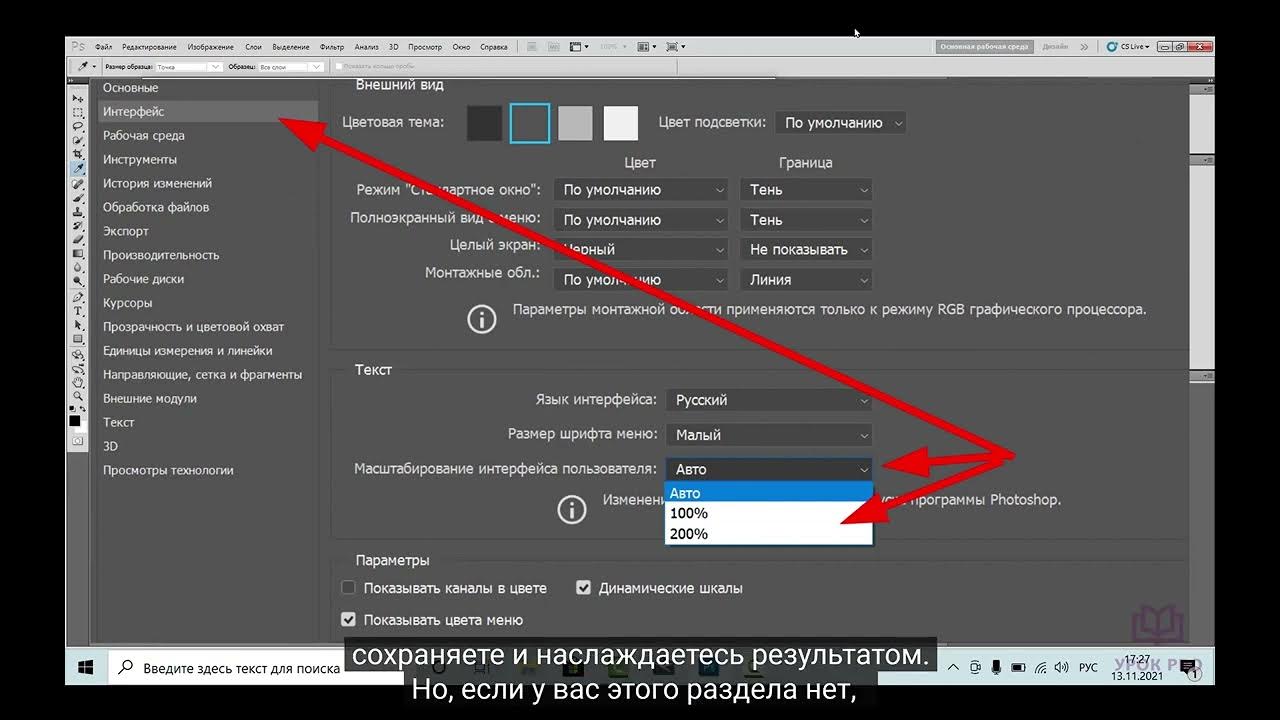The image size is (1280, 720).
Task: Open Полноэкранный вид с меню border dropdown
Action: point(806,220)
